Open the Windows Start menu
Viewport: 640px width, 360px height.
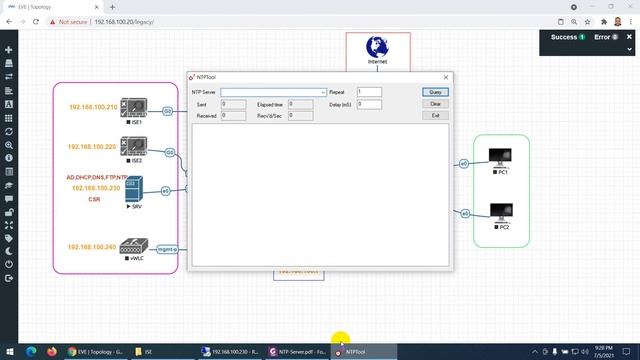[x=10, y=351]
